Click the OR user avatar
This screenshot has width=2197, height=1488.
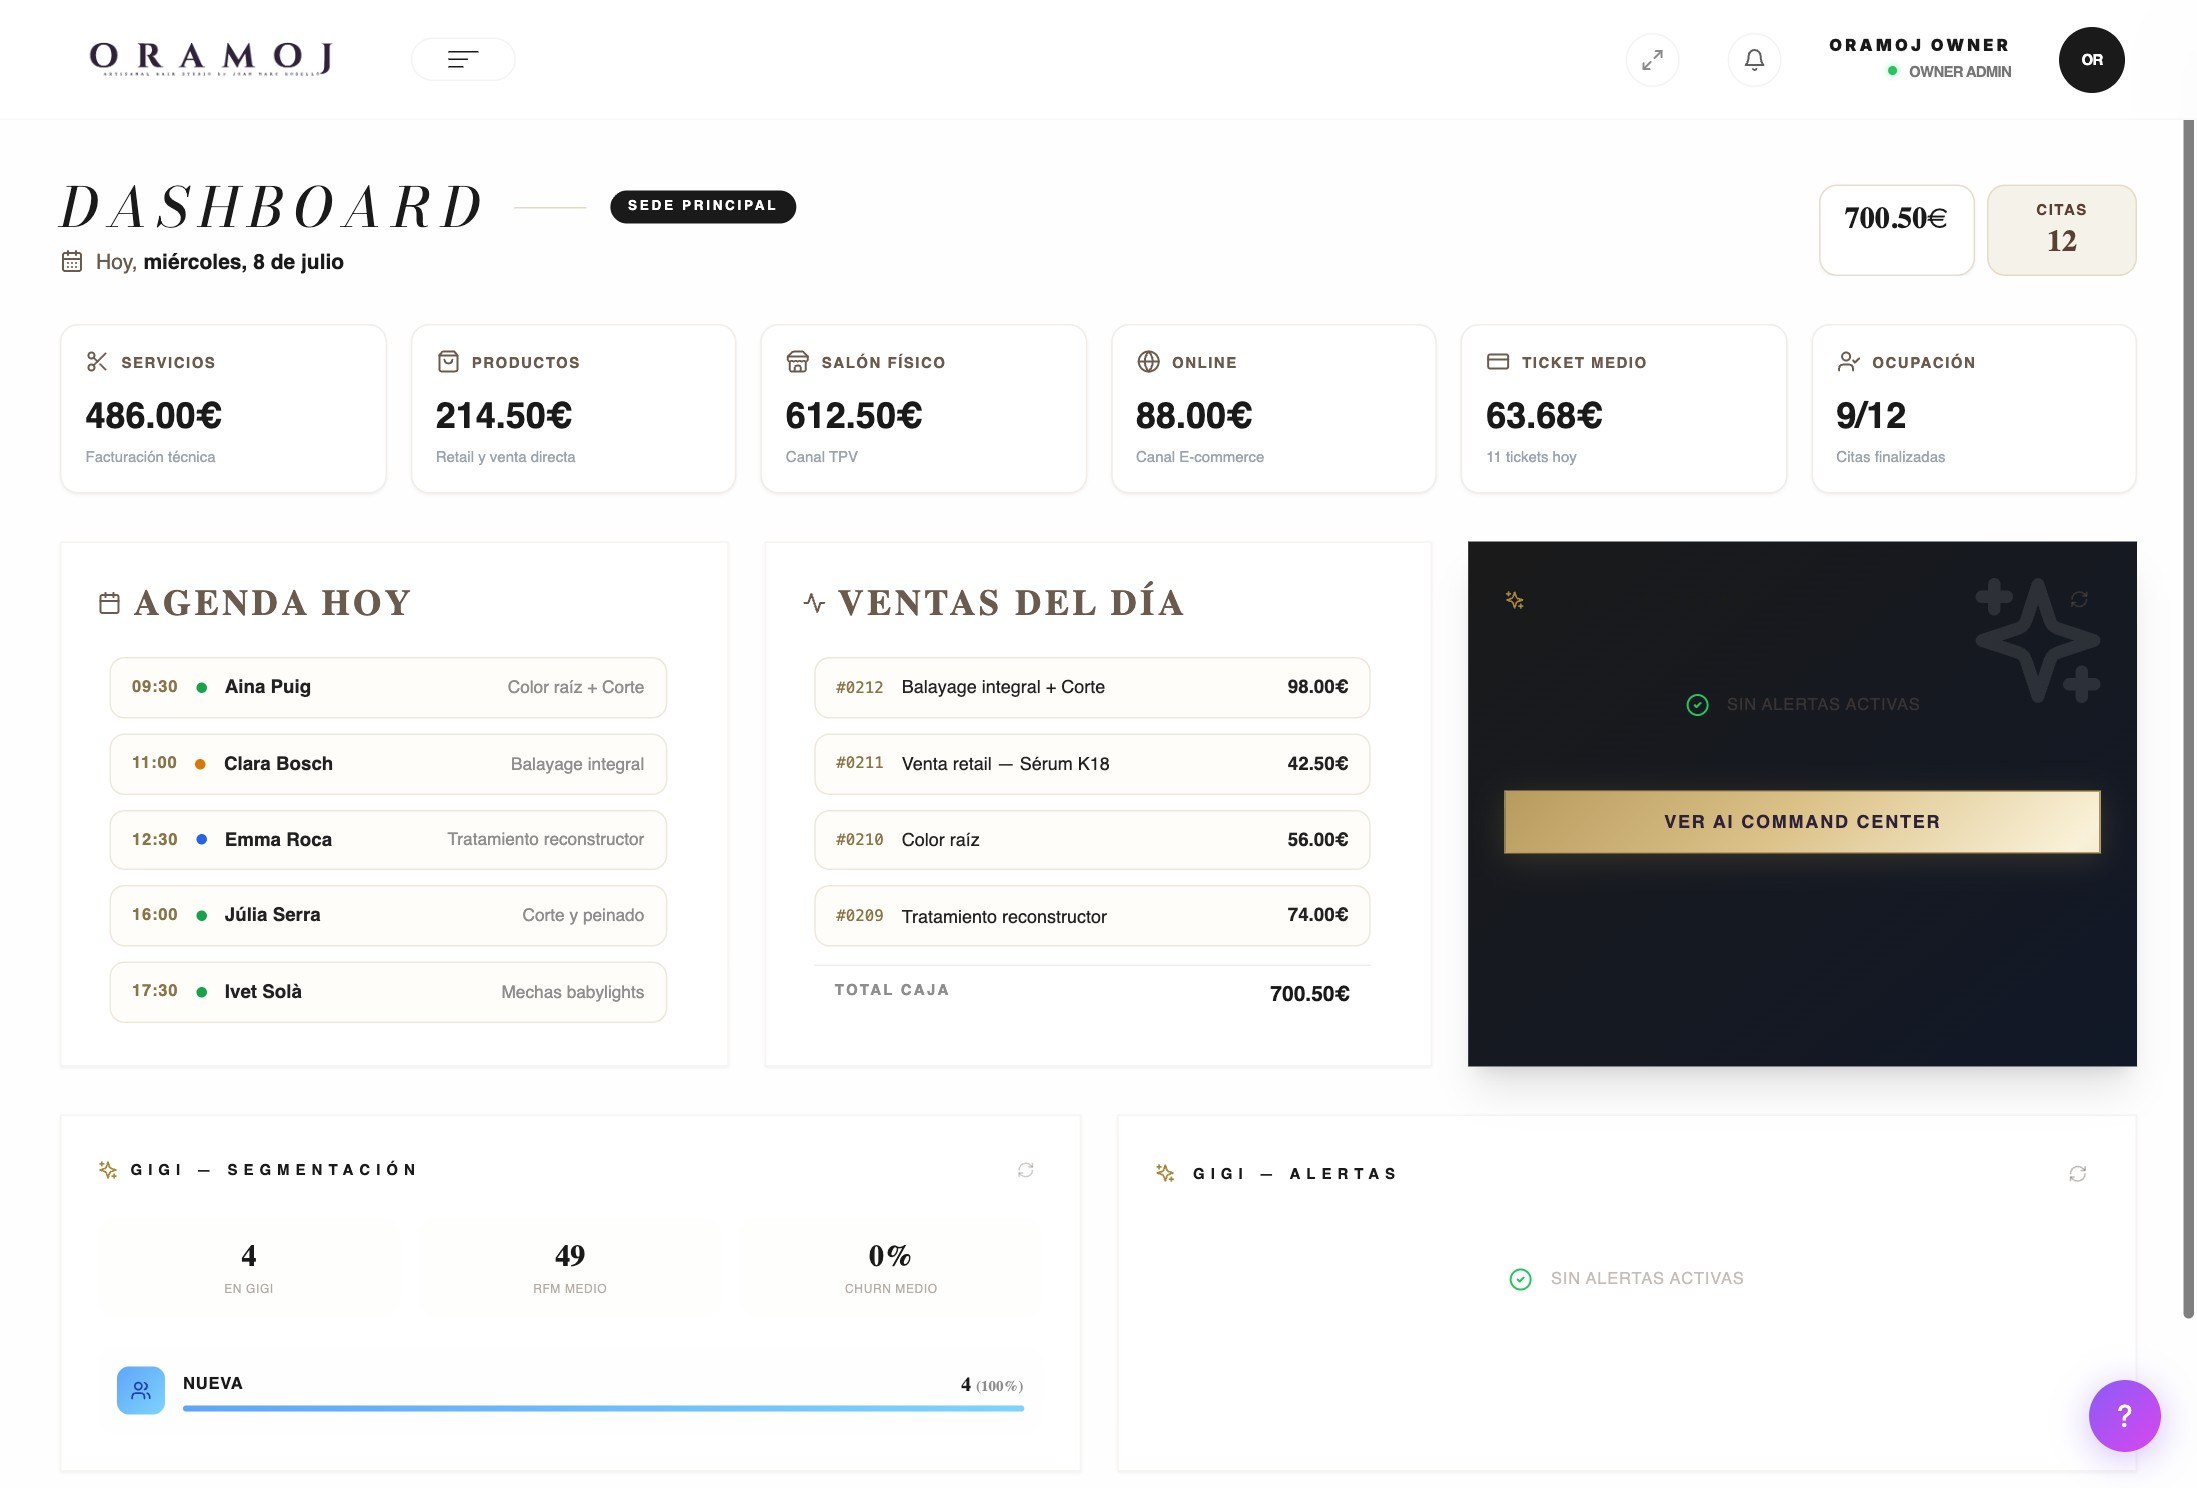point(2091,60)
